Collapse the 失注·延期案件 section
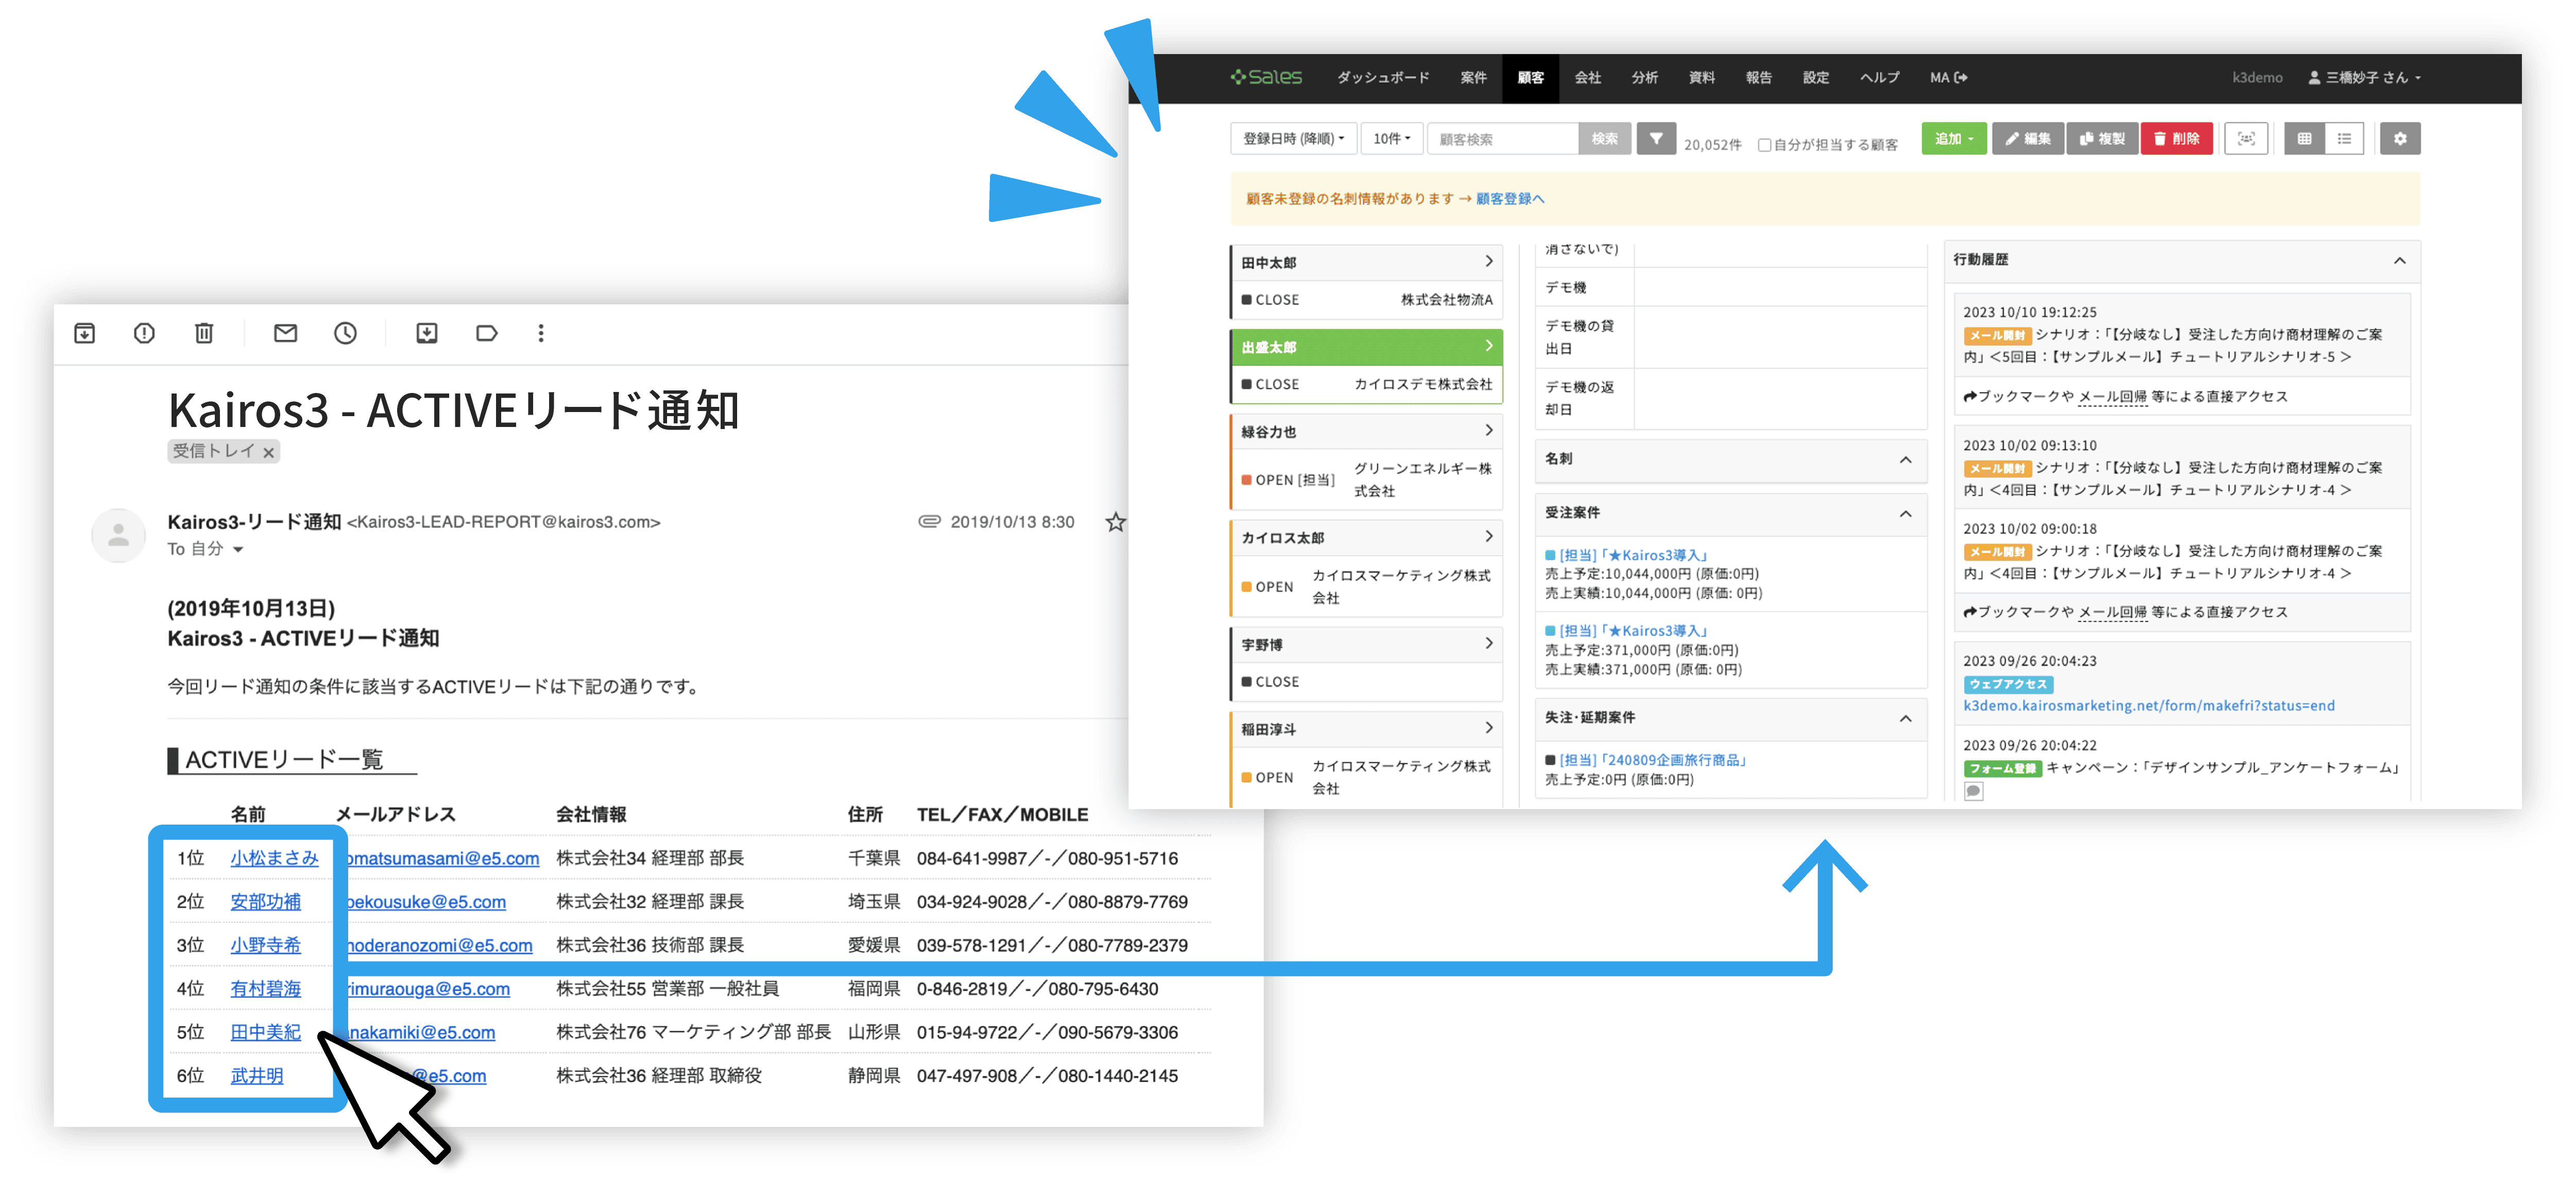 click(1905, 719)
